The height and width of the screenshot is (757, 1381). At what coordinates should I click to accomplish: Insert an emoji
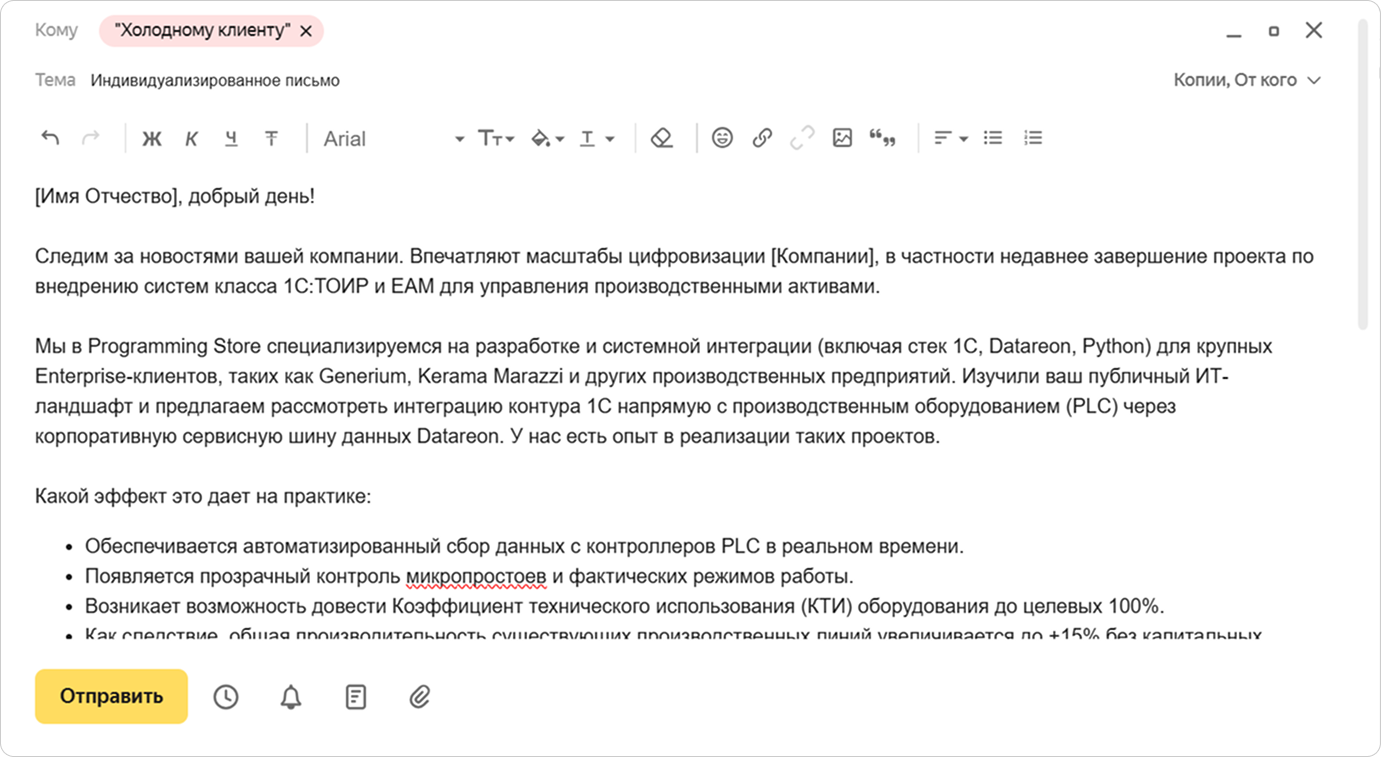[x=722, y=138]
